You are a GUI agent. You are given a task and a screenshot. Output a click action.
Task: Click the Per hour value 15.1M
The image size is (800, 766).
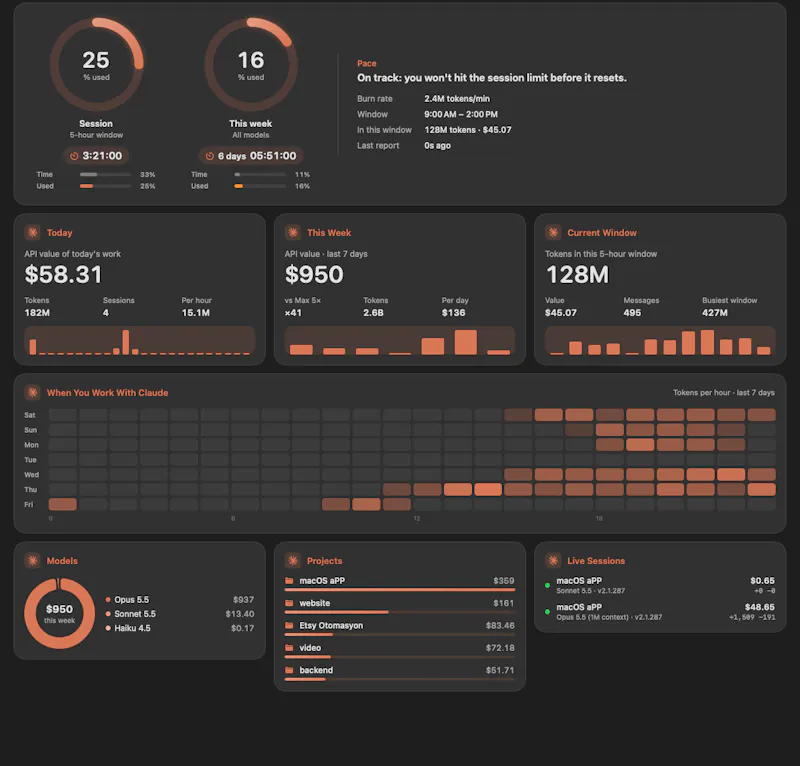[x=196, y=313]
